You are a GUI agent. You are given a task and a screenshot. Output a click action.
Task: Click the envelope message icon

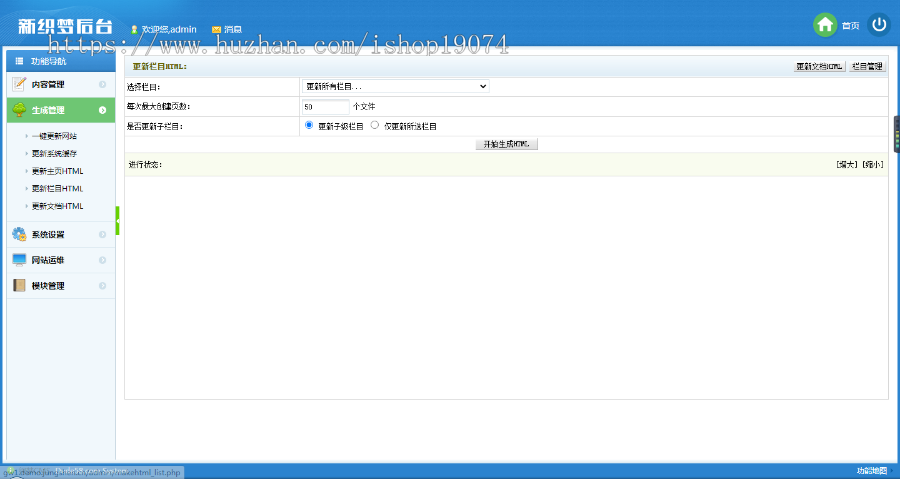click(216, 29)
